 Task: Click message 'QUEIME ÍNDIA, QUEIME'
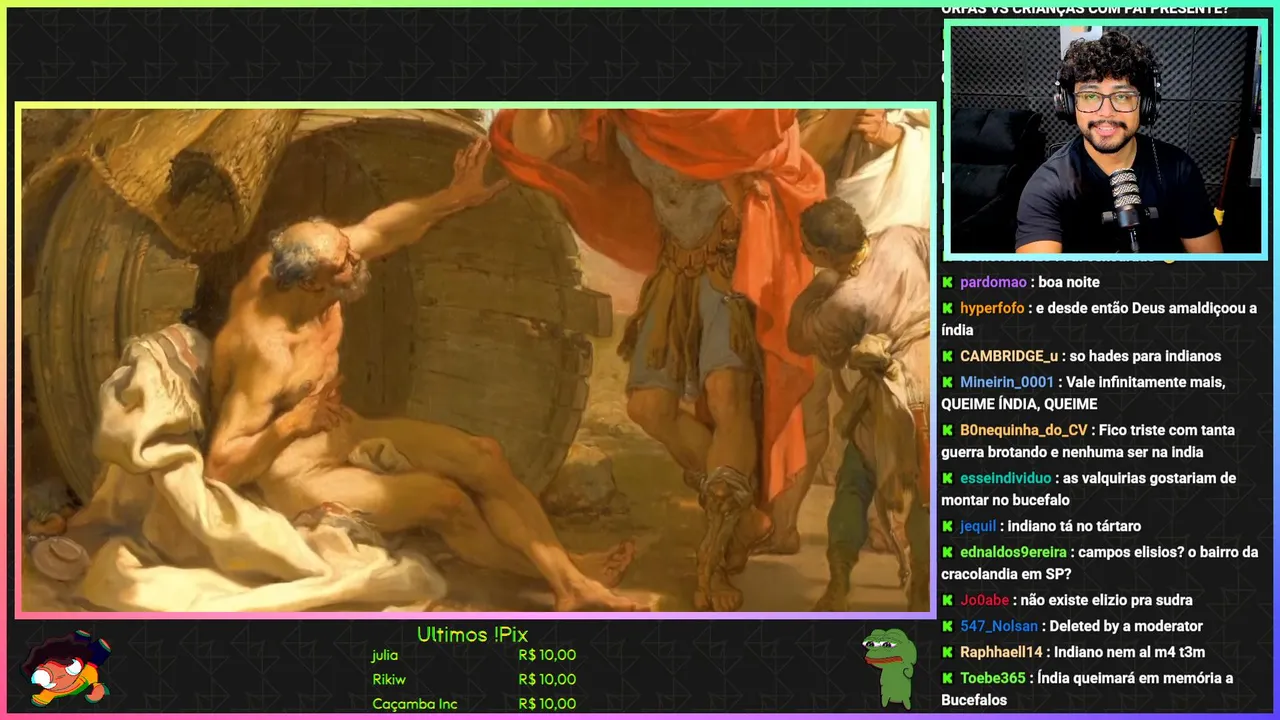pos(1019,405)
